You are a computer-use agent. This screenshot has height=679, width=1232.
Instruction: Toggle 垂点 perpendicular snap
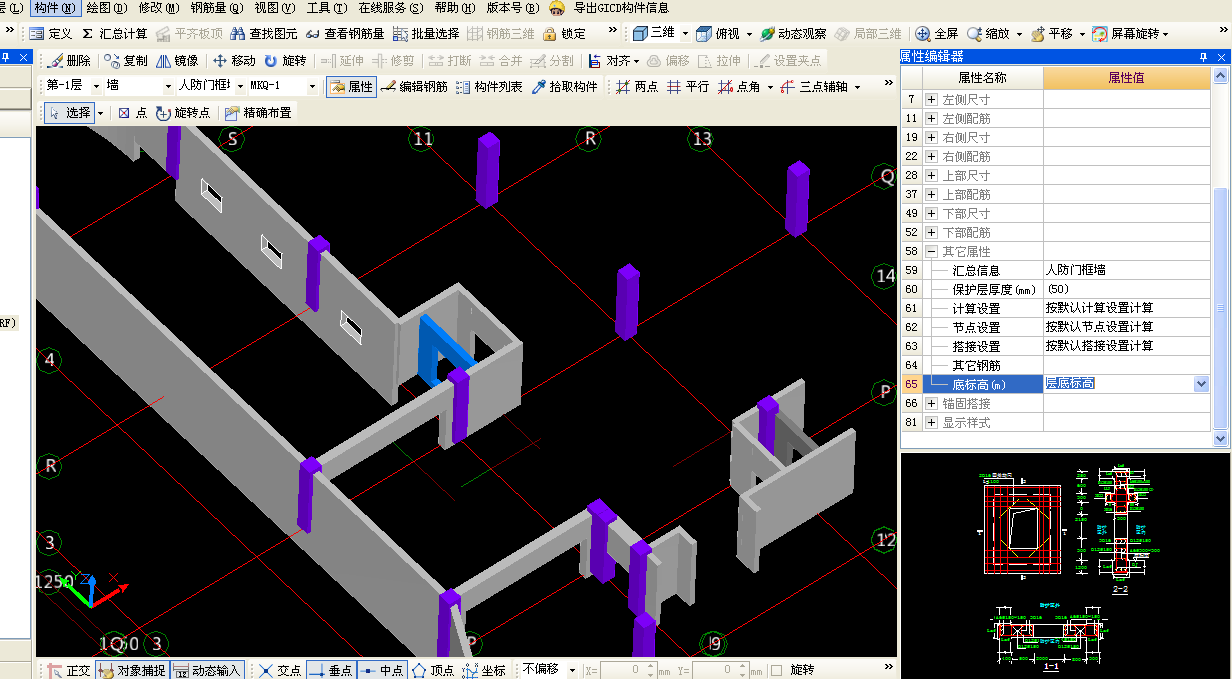coord(330,670)
